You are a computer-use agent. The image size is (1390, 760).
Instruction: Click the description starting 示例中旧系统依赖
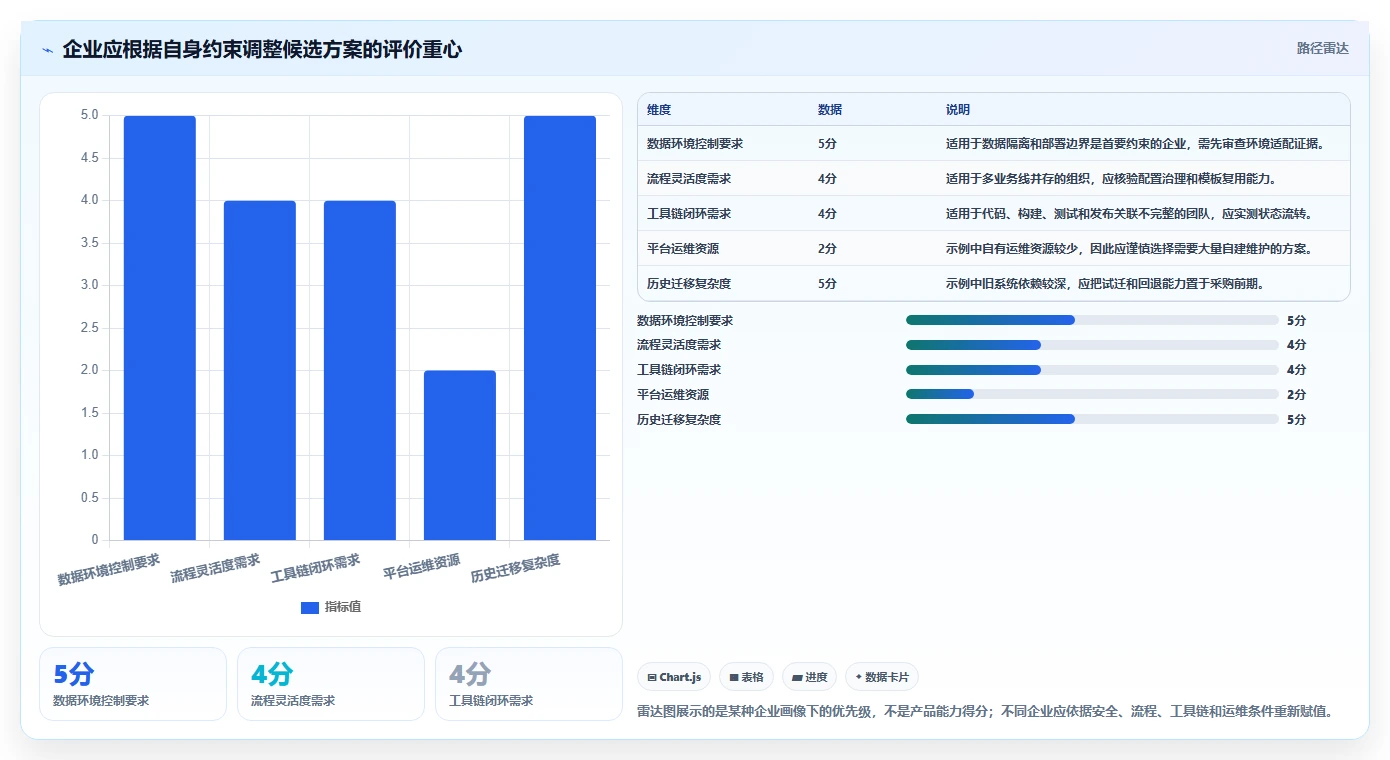click(1105, 284)
